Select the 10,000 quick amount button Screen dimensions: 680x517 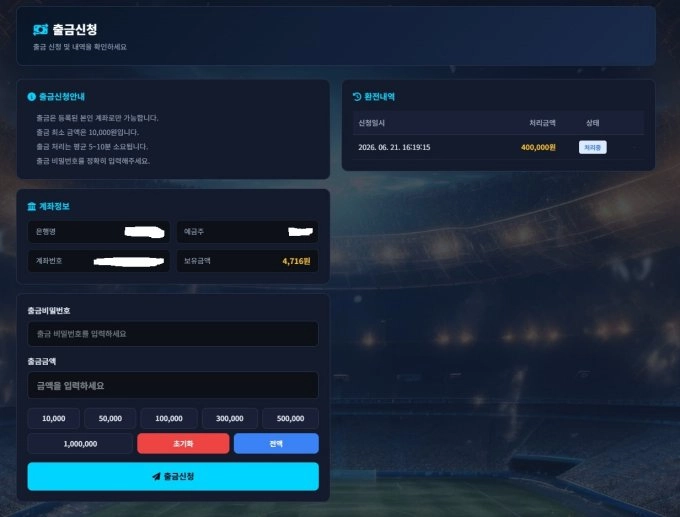(54, 419)
